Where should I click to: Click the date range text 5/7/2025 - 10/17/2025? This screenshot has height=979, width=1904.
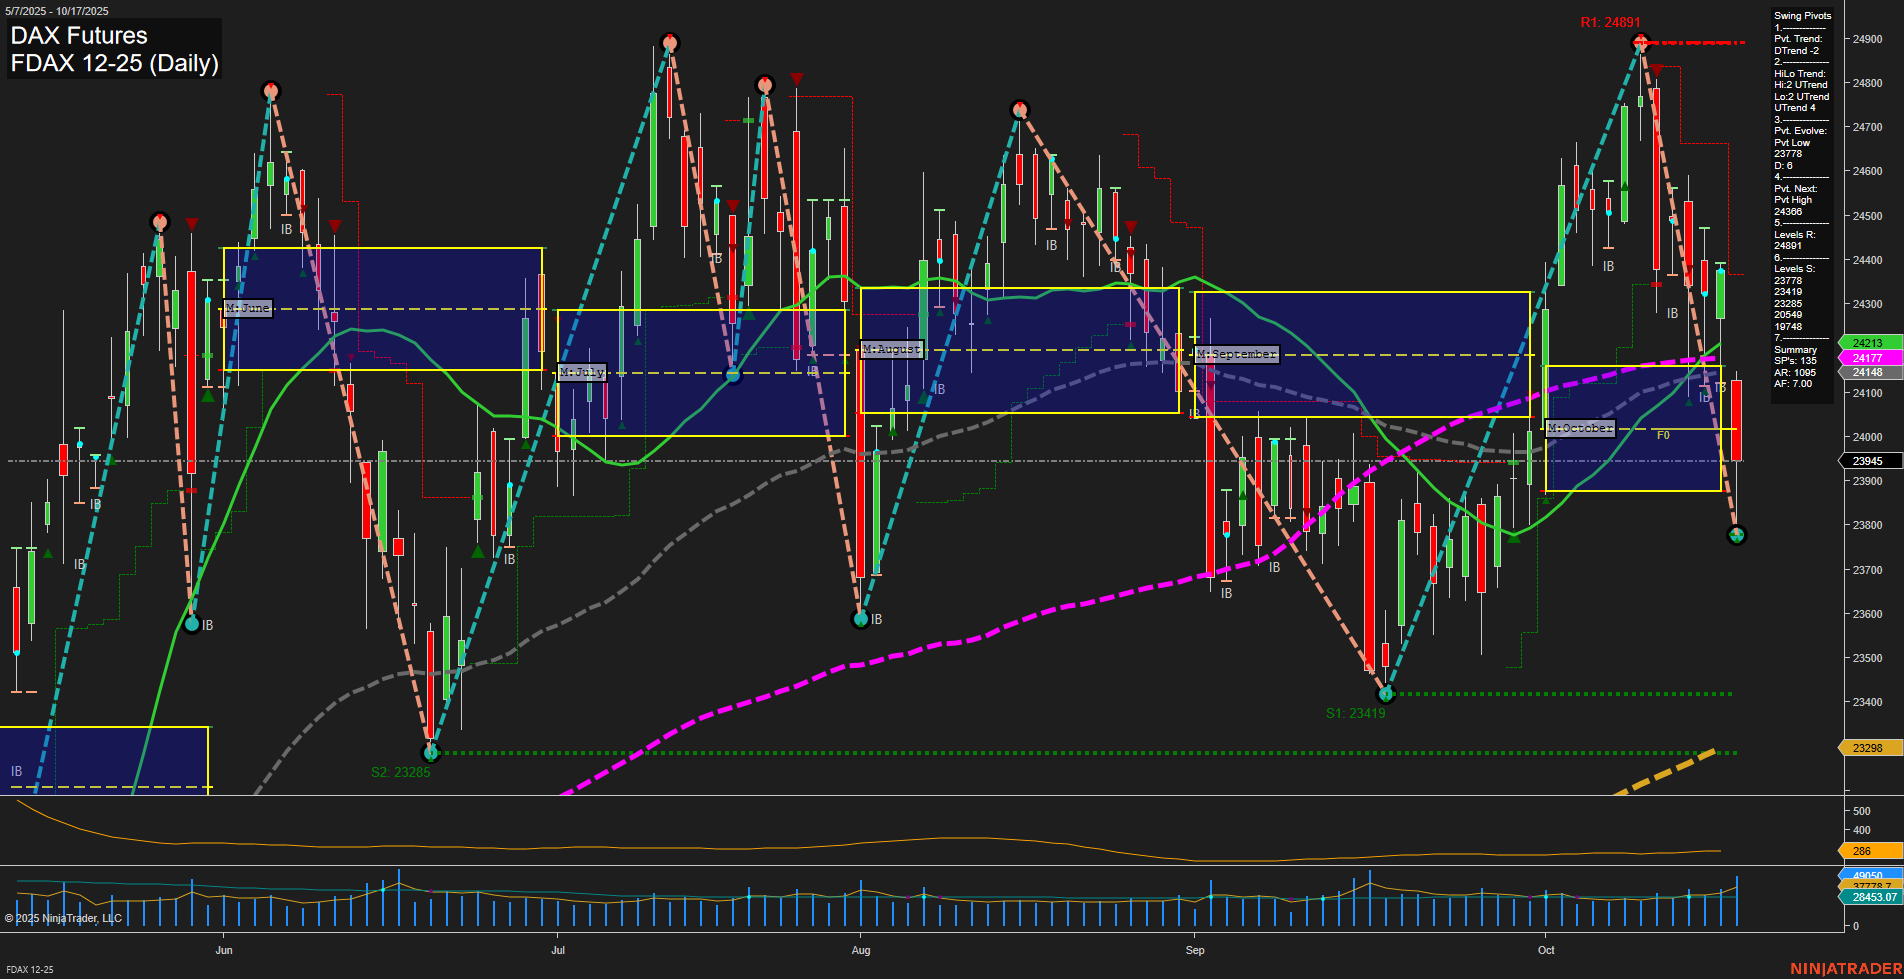[58, 11]
